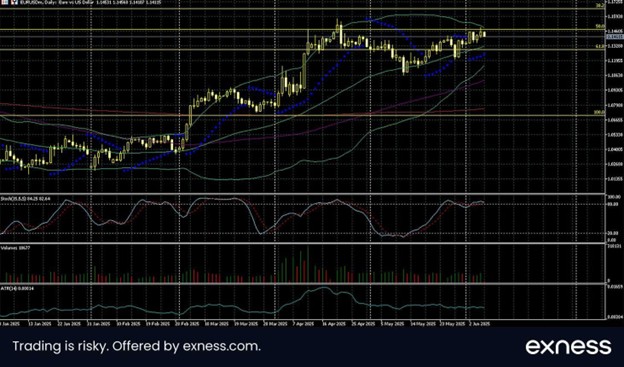Click the 1.09305 price label on the price axis
This screenshot has height=367, width=624.
(615, 90)
